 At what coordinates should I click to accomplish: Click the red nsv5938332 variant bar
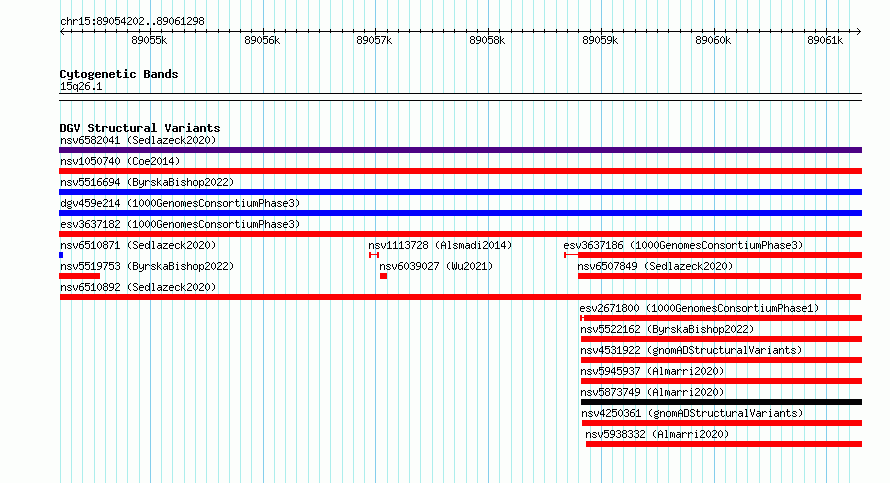(724, 444)
